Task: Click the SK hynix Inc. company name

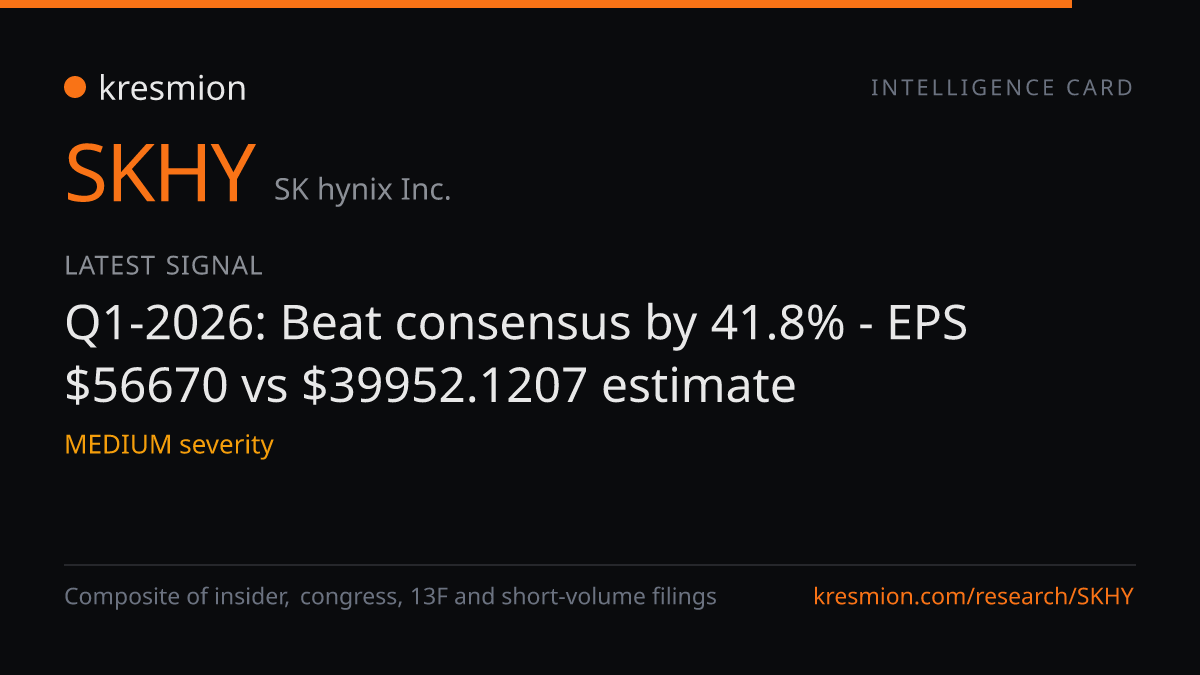Action: point(362,189)
